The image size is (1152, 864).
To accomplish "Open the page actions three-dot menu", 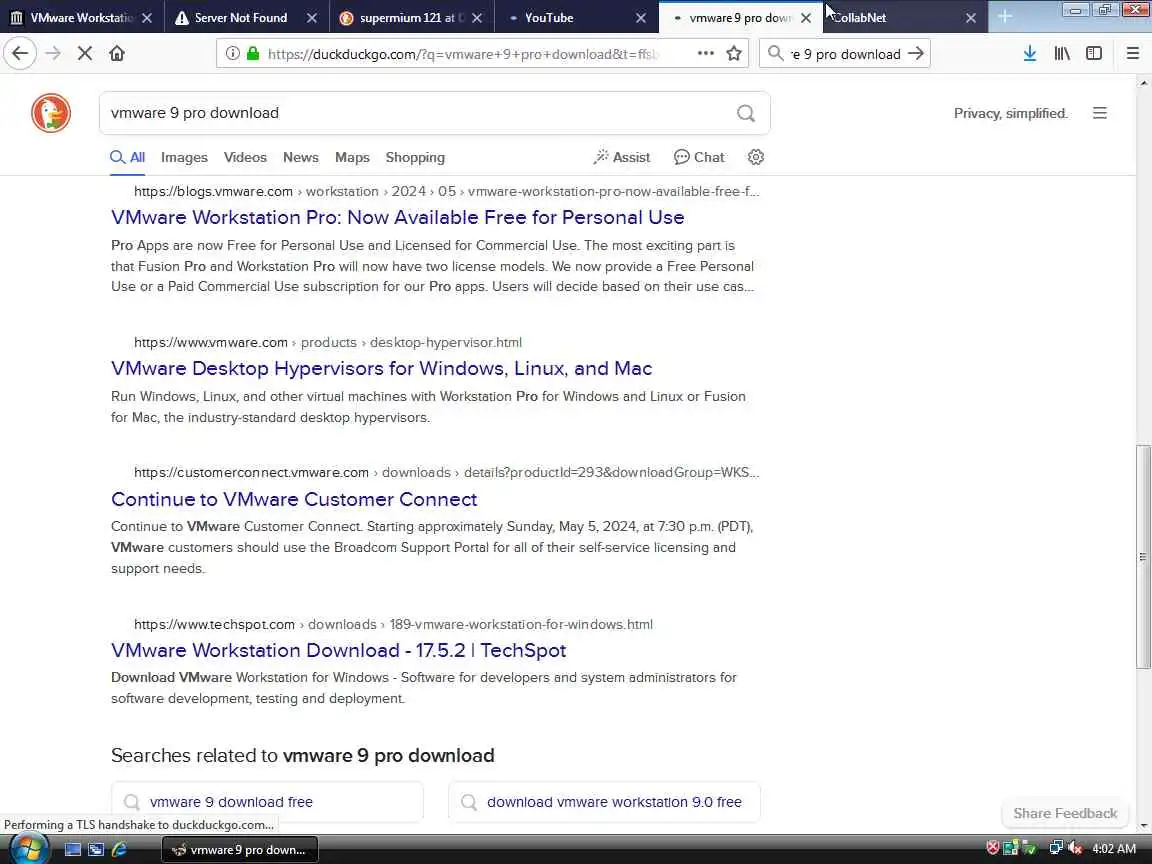I will 705,53.
